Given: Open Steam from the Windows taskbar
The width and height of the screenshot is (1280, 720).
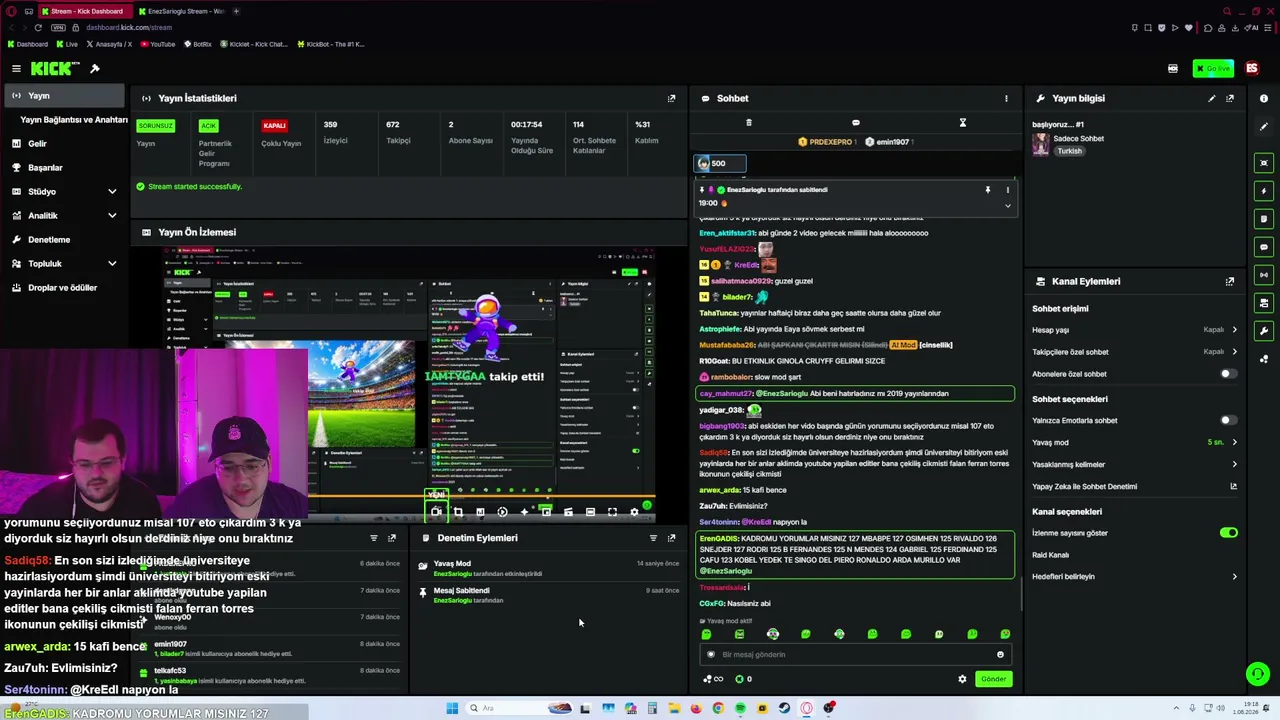Looking at the screenshot, I should tap(784, 708).
